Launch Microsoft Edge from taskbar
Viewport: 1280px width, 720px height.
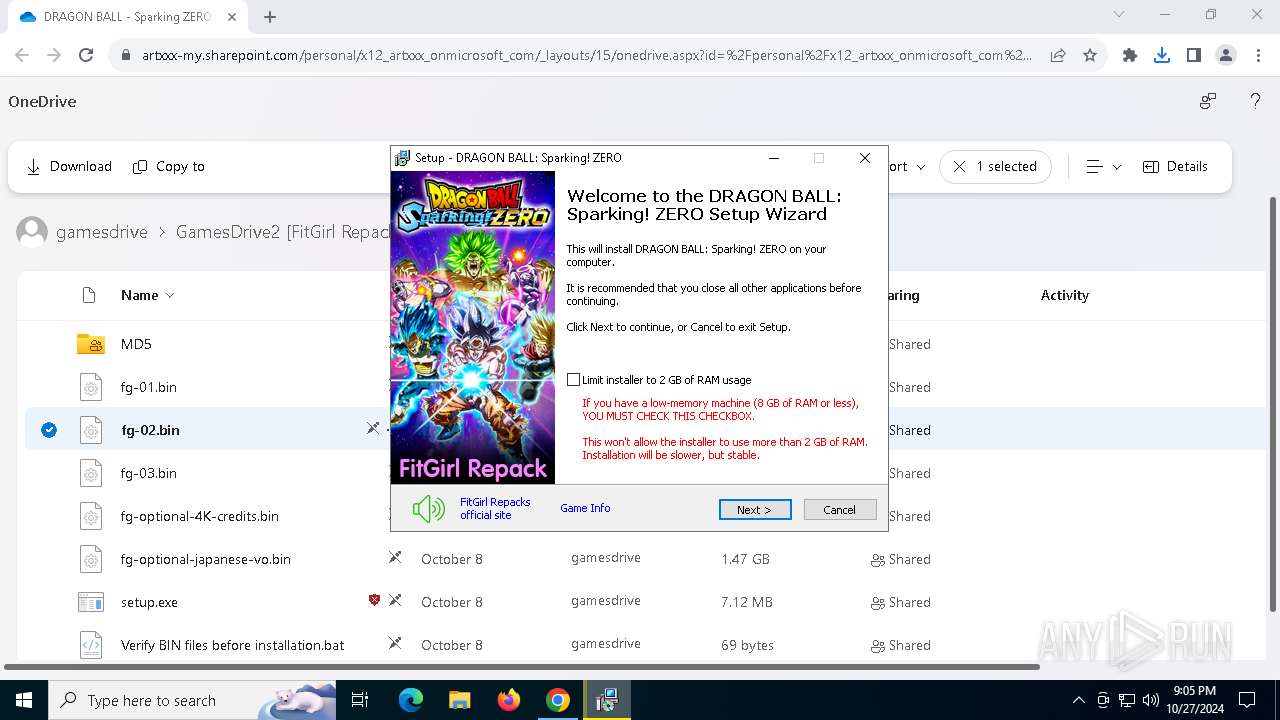click(411, 700)
